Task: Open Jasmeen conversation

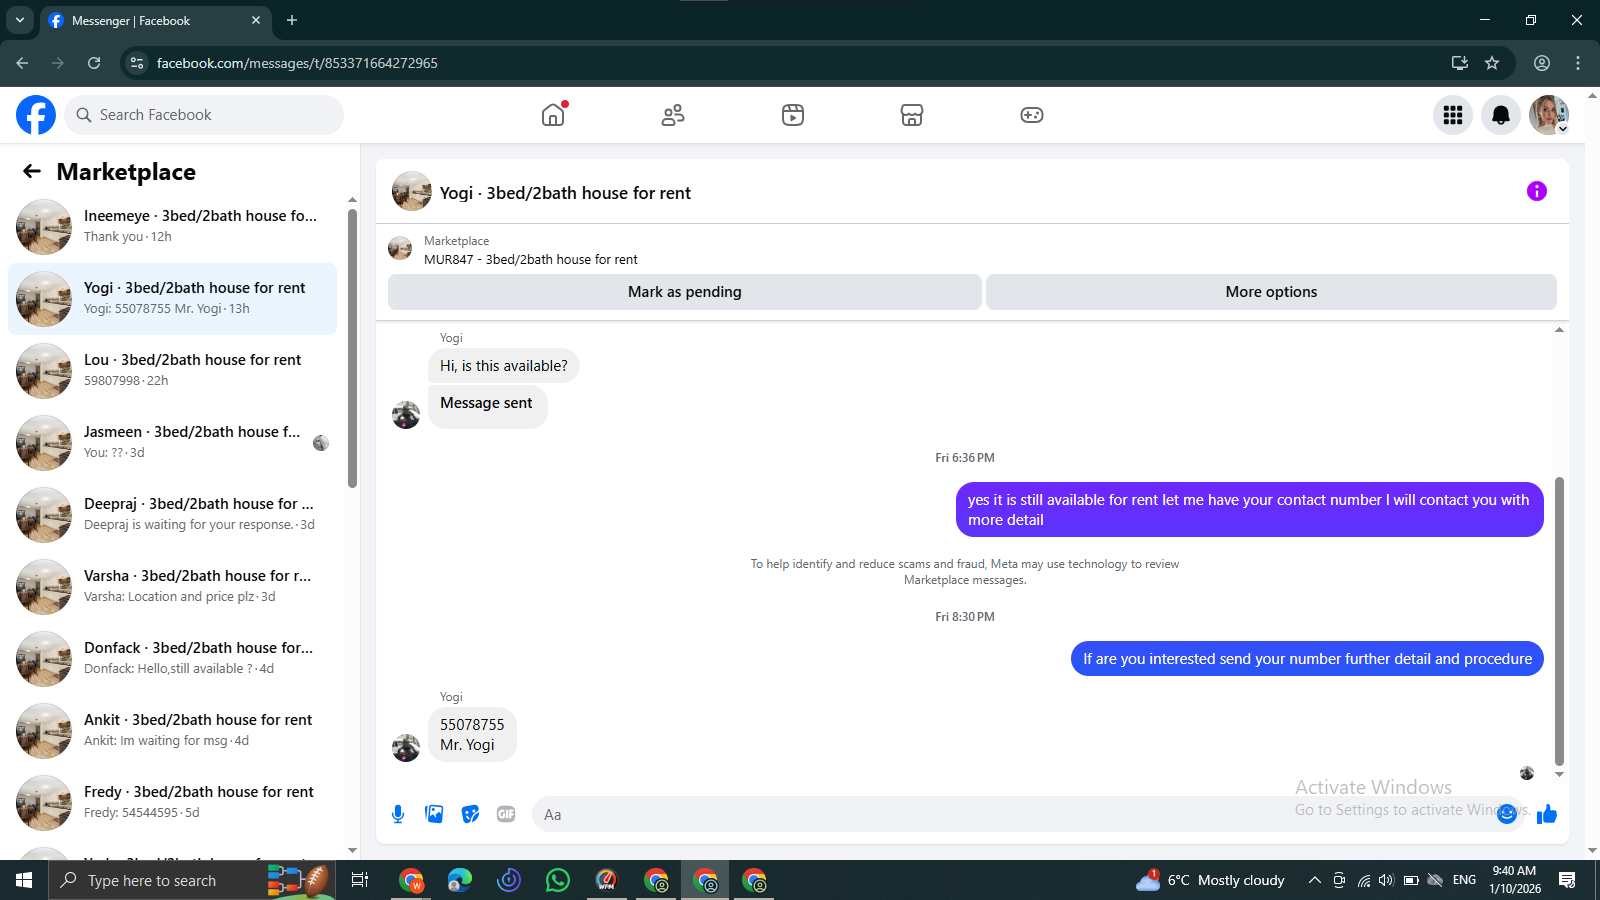Action: (172, 443)
